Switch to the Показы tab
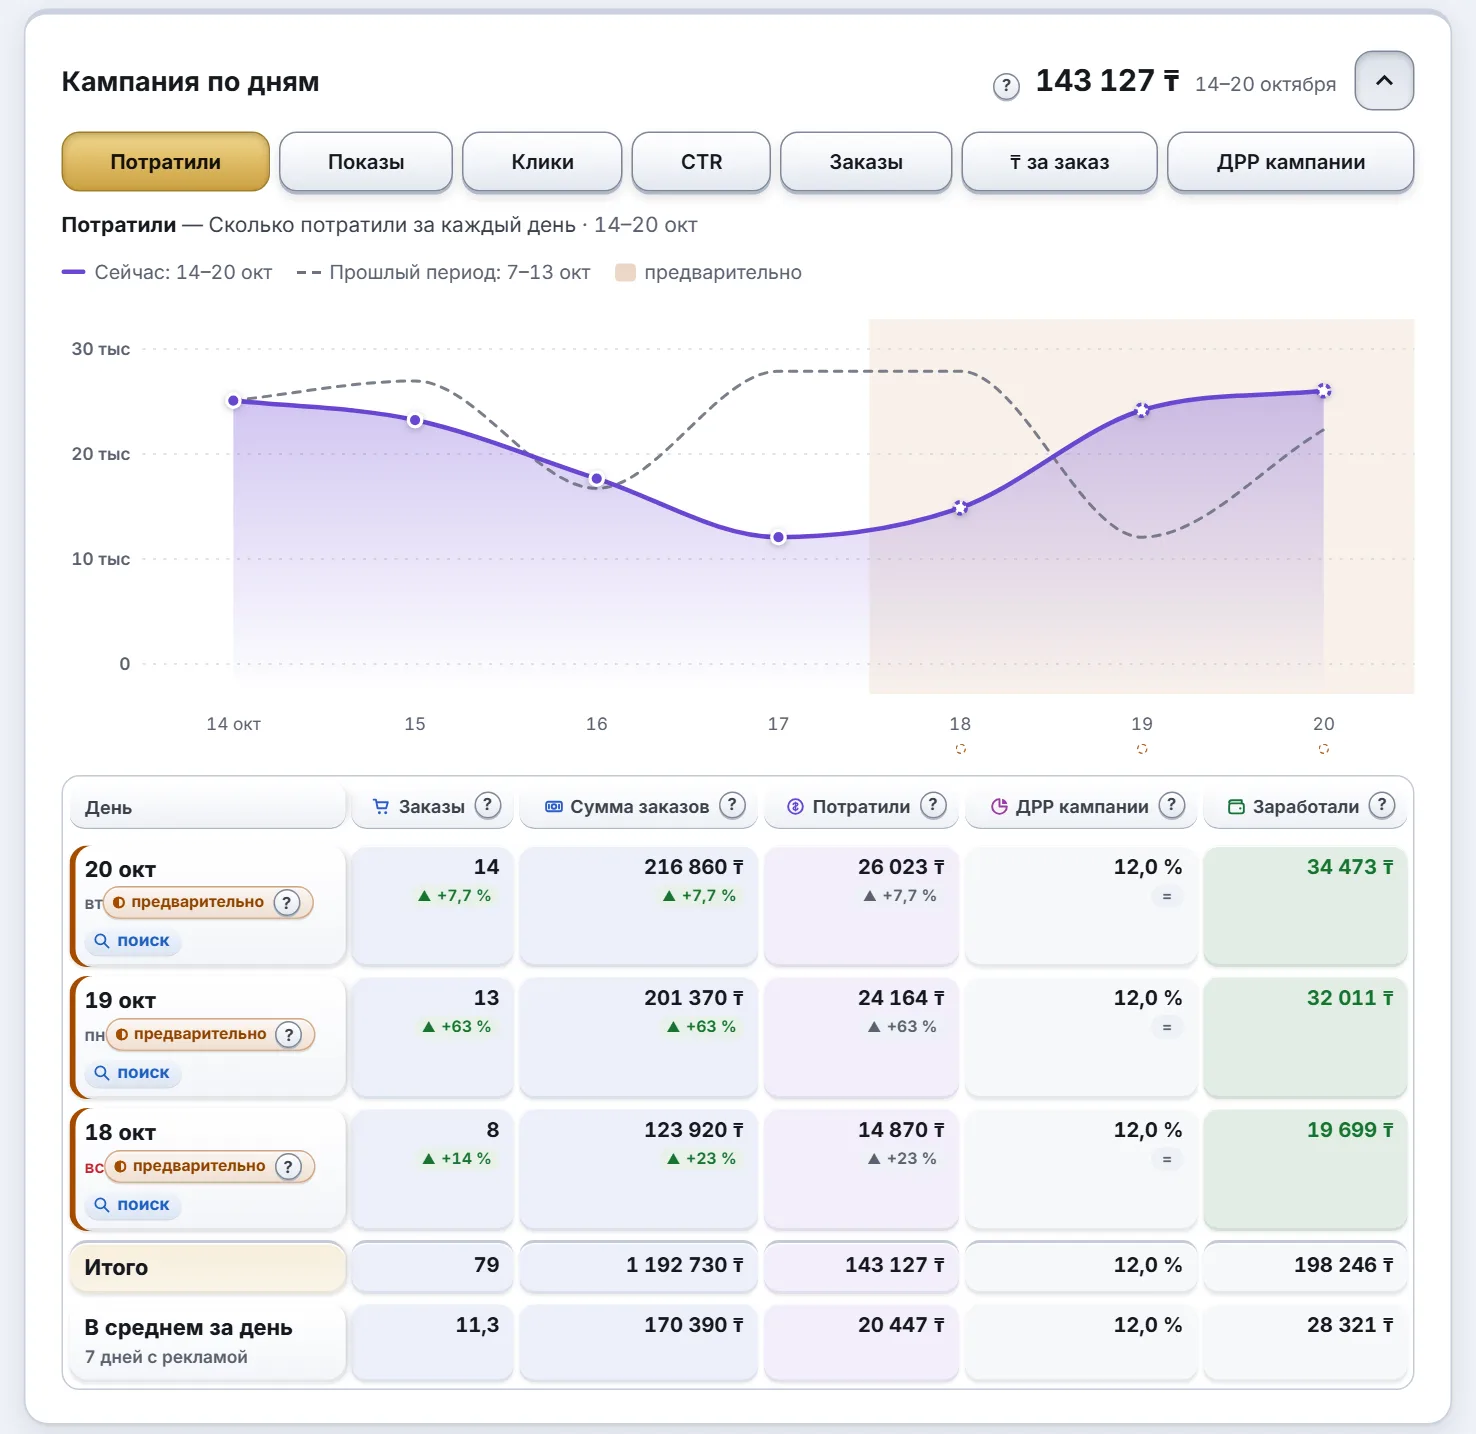1476x1434 pixels. [x=366, y=162]
